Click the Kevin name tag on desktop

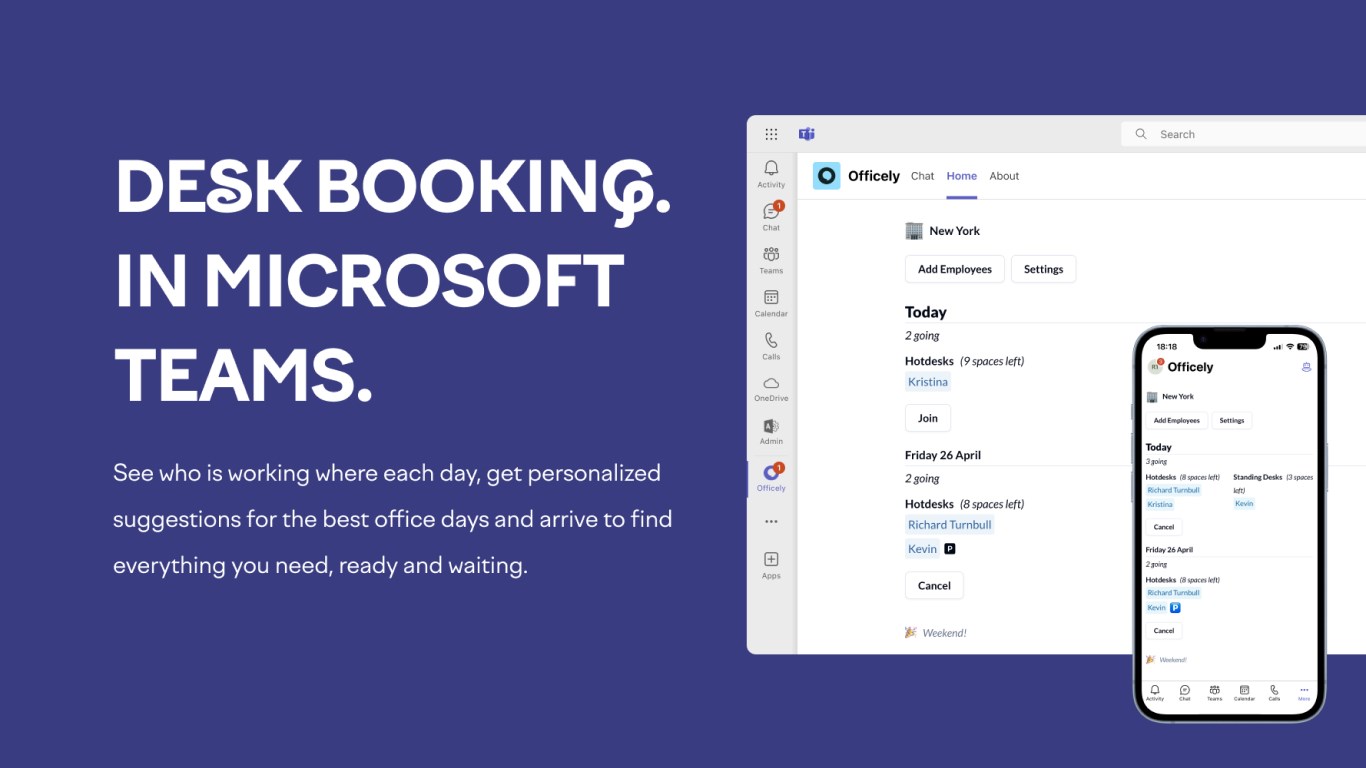click(x=922, y=549)
